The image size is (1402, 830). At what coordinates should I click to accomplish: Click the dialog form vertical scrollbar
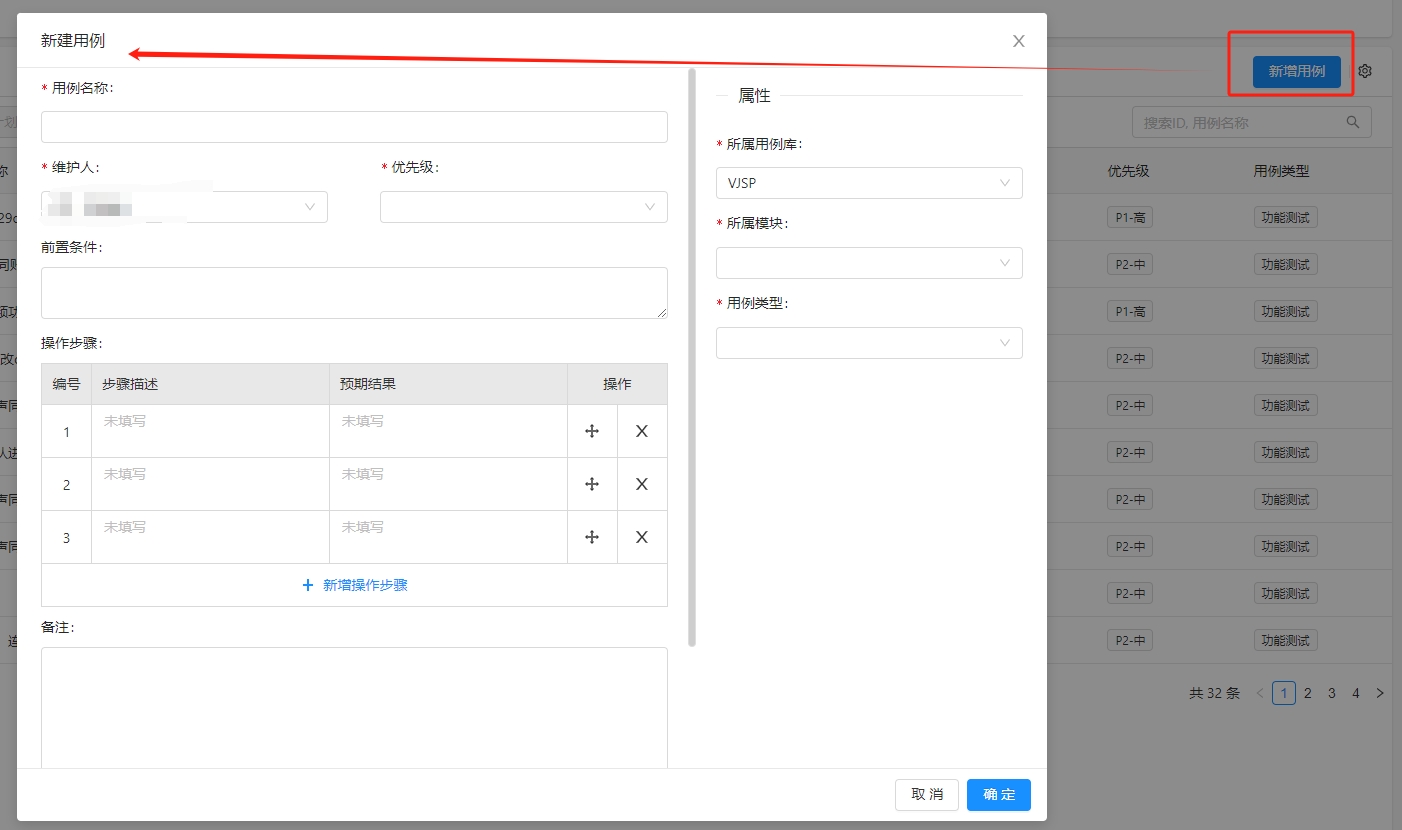tap(692, 357)
